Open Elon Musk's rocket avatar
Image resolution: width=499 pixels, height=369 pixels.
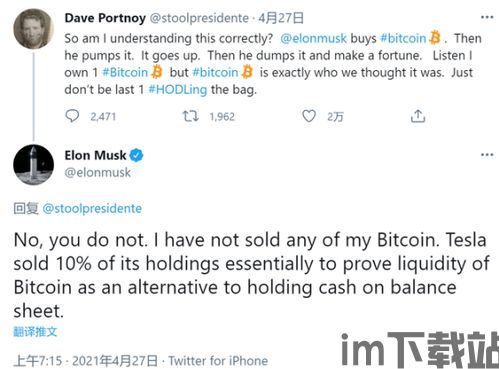33,165
